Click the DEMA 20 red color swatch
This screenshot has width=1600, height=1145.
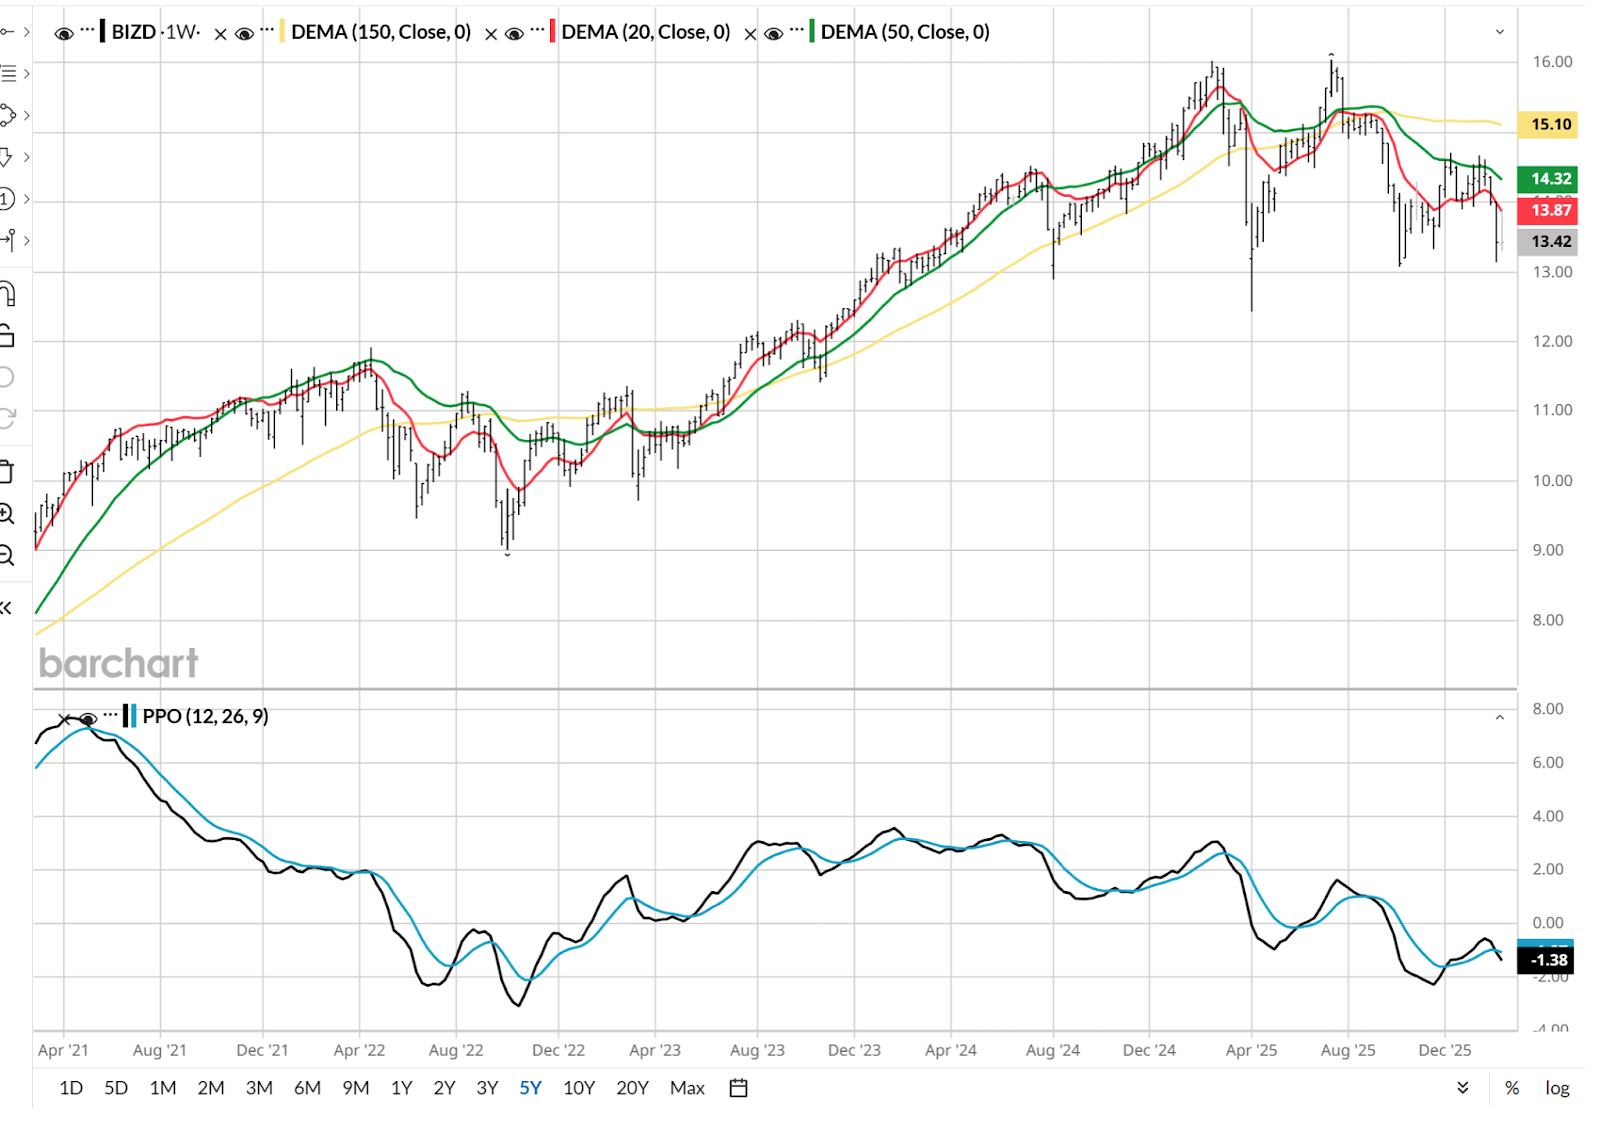[x=553, y=31]
